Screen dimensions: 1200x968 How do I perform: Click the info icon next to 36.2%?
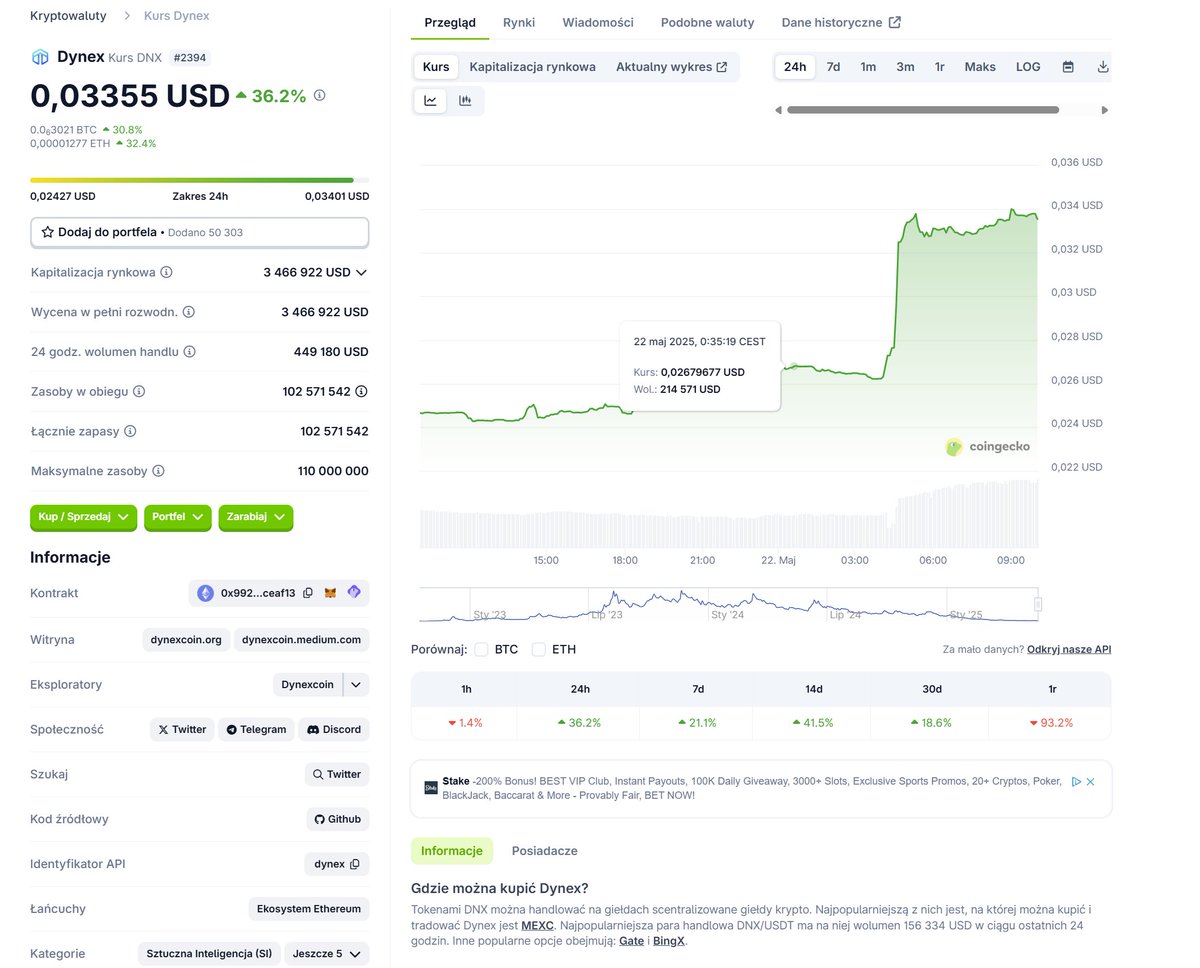coord(320,96)
